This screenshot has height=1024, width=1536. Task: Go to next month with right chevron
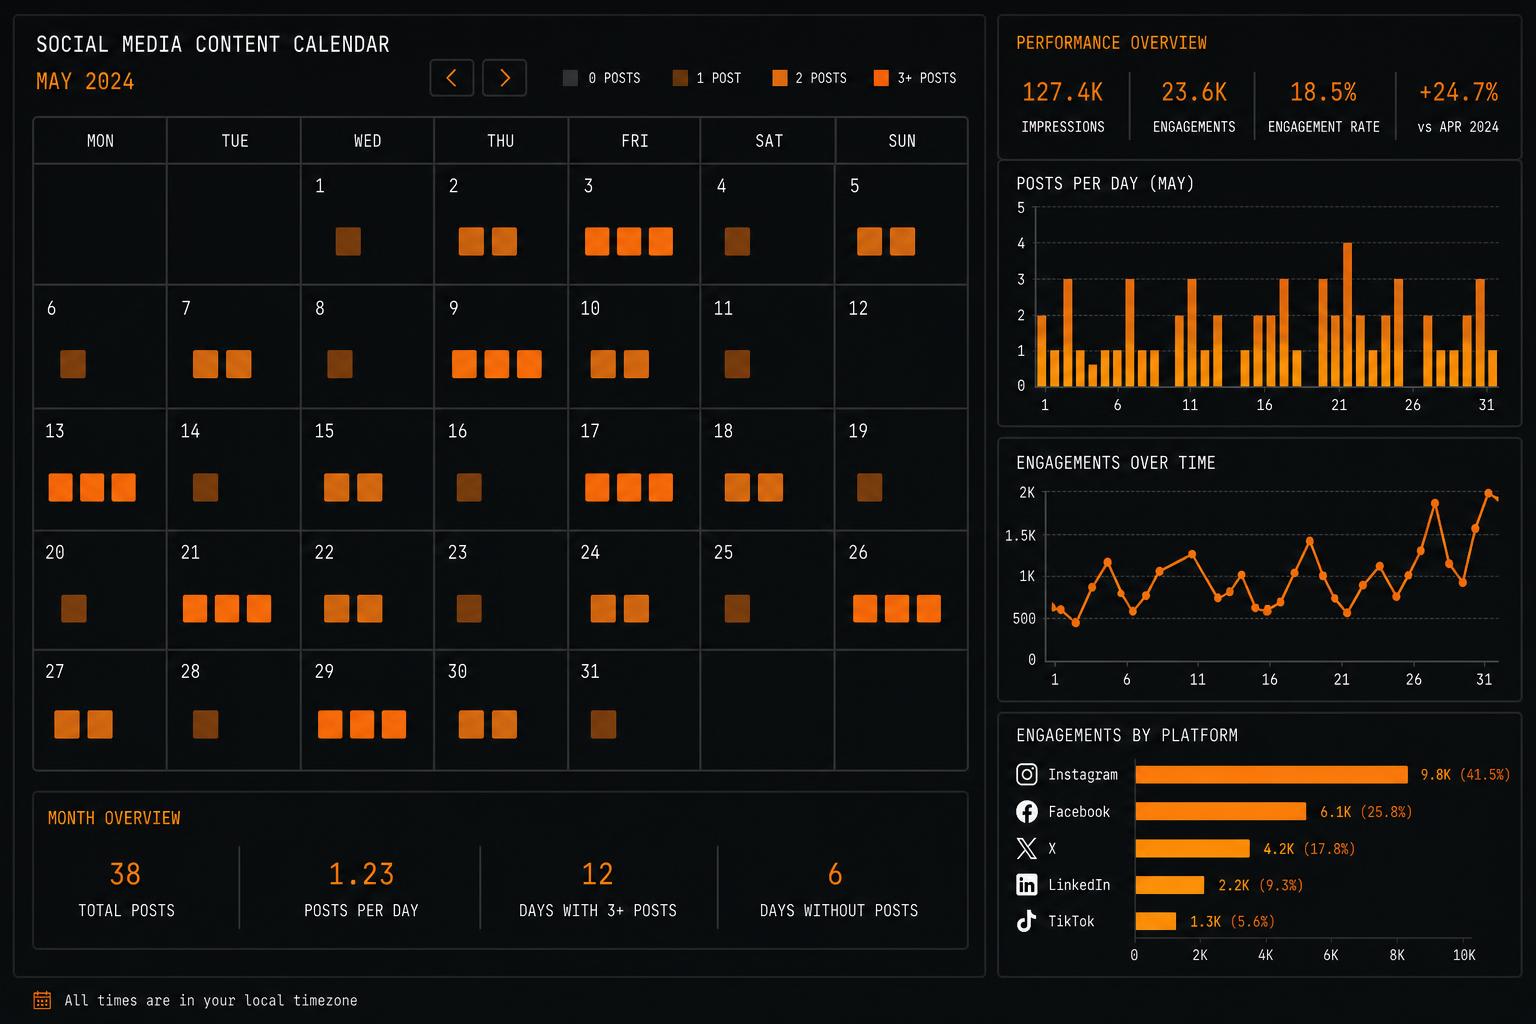pos(504,78)
